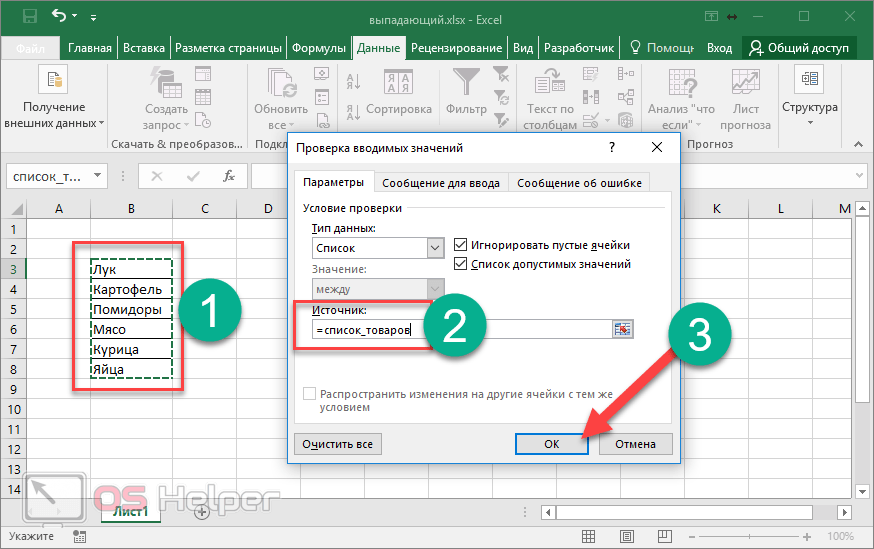
Task: Click the Фильтр funnel icon
Action: coord(466,82)
